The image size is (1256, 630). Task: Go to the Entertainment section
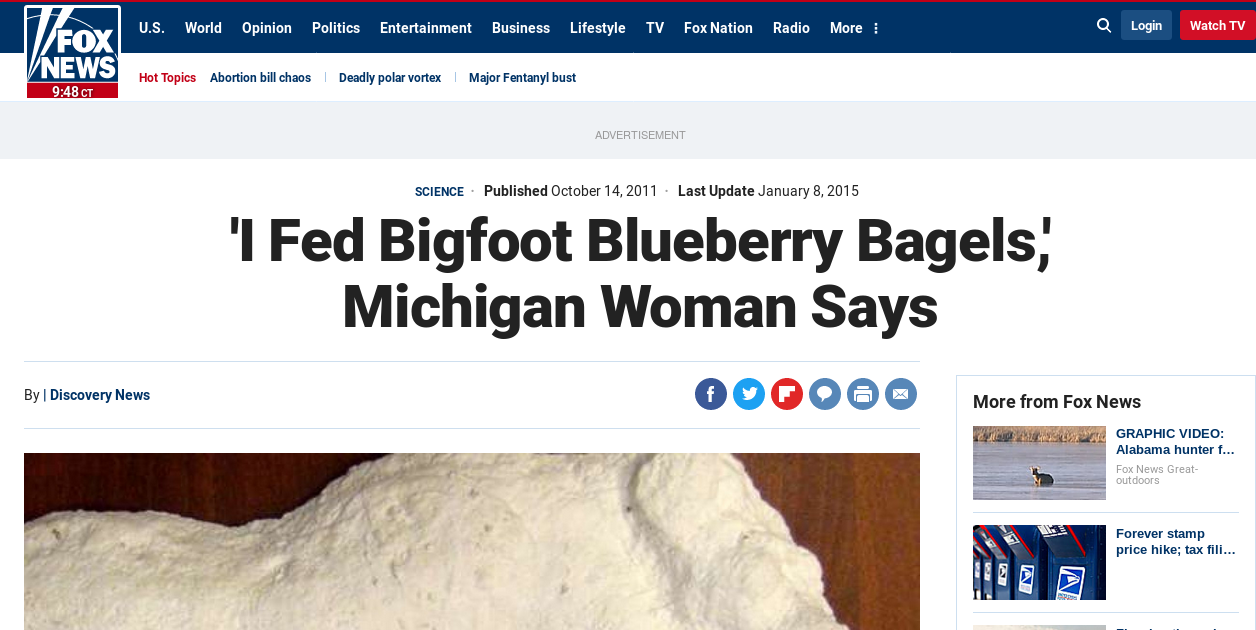pos(426,28)
